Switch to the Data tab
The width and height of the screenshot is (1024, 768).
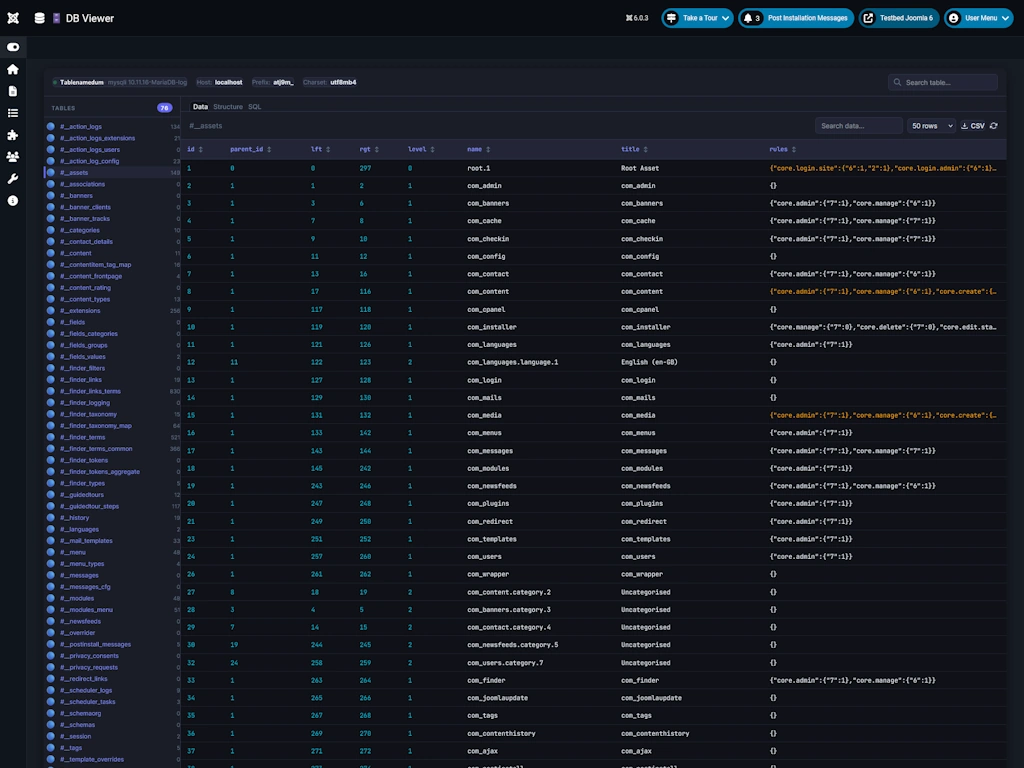pos(200,106)
